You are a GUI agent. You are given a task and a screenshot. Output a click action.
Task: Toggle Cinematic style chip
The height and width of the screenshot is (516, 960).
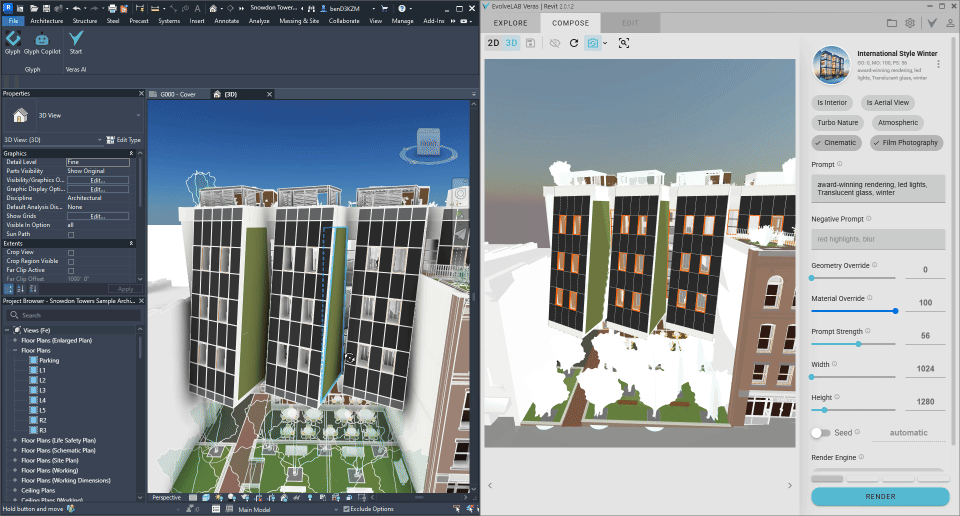click(x=836, y=143)
